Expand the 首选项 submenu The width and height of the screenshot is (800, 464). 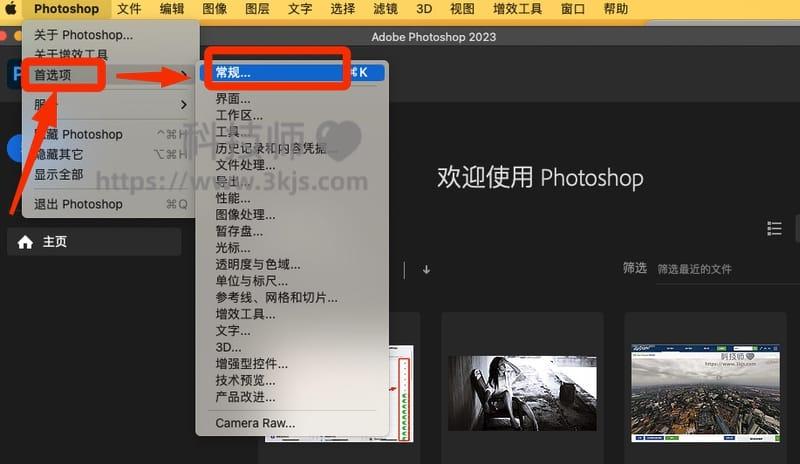point(110,75)
